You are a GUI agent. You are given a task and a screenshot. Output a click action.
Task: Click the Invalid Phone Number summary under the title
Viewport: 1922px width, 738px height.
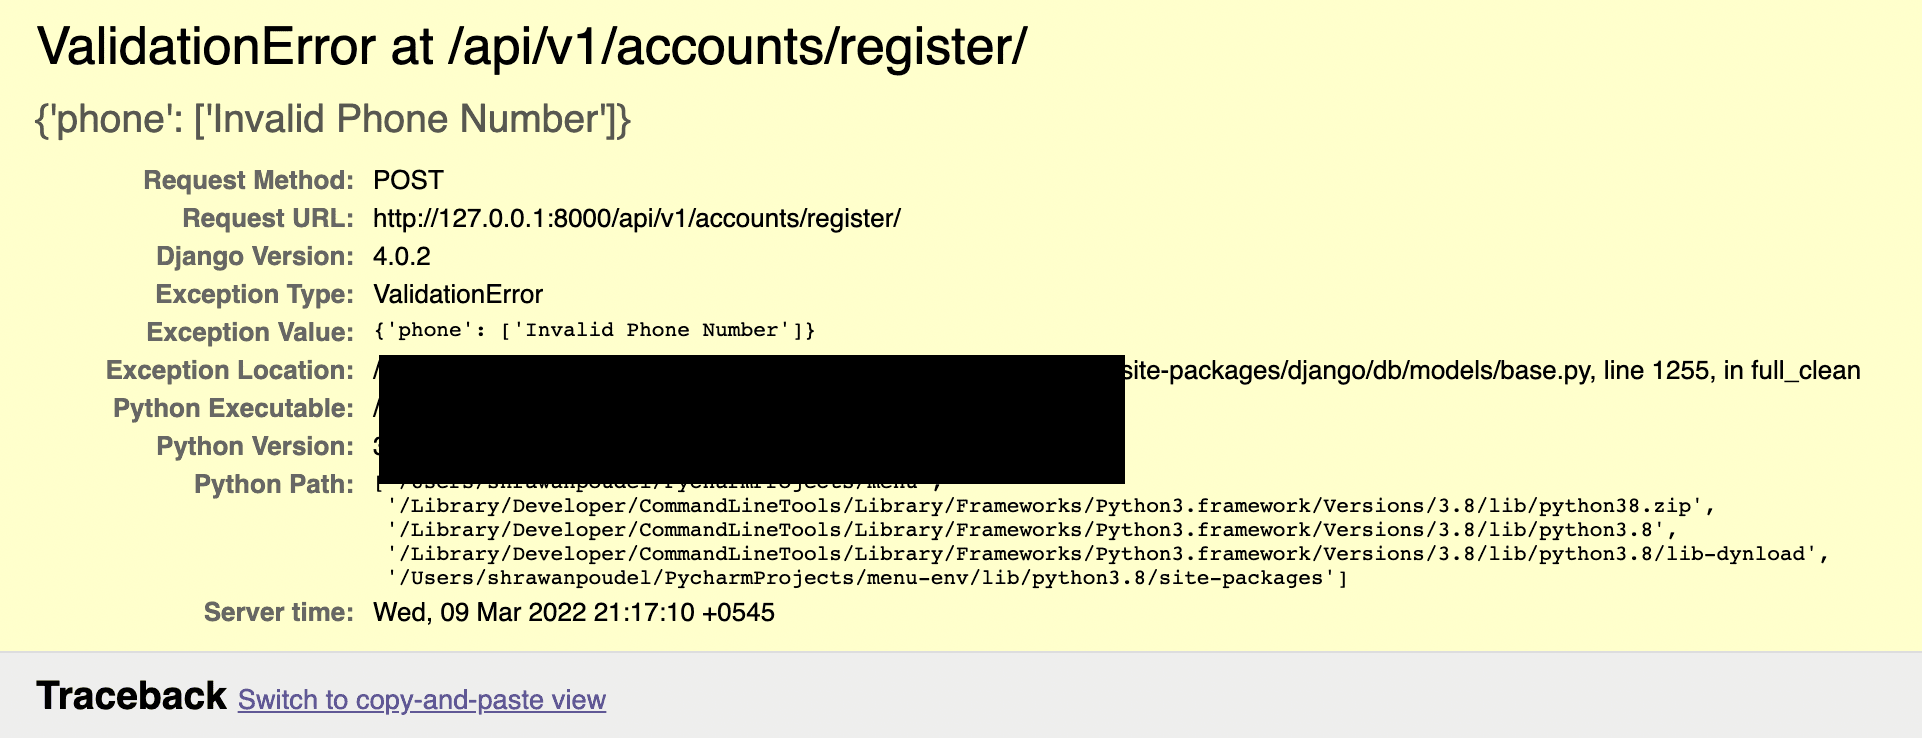pos(333,120)
